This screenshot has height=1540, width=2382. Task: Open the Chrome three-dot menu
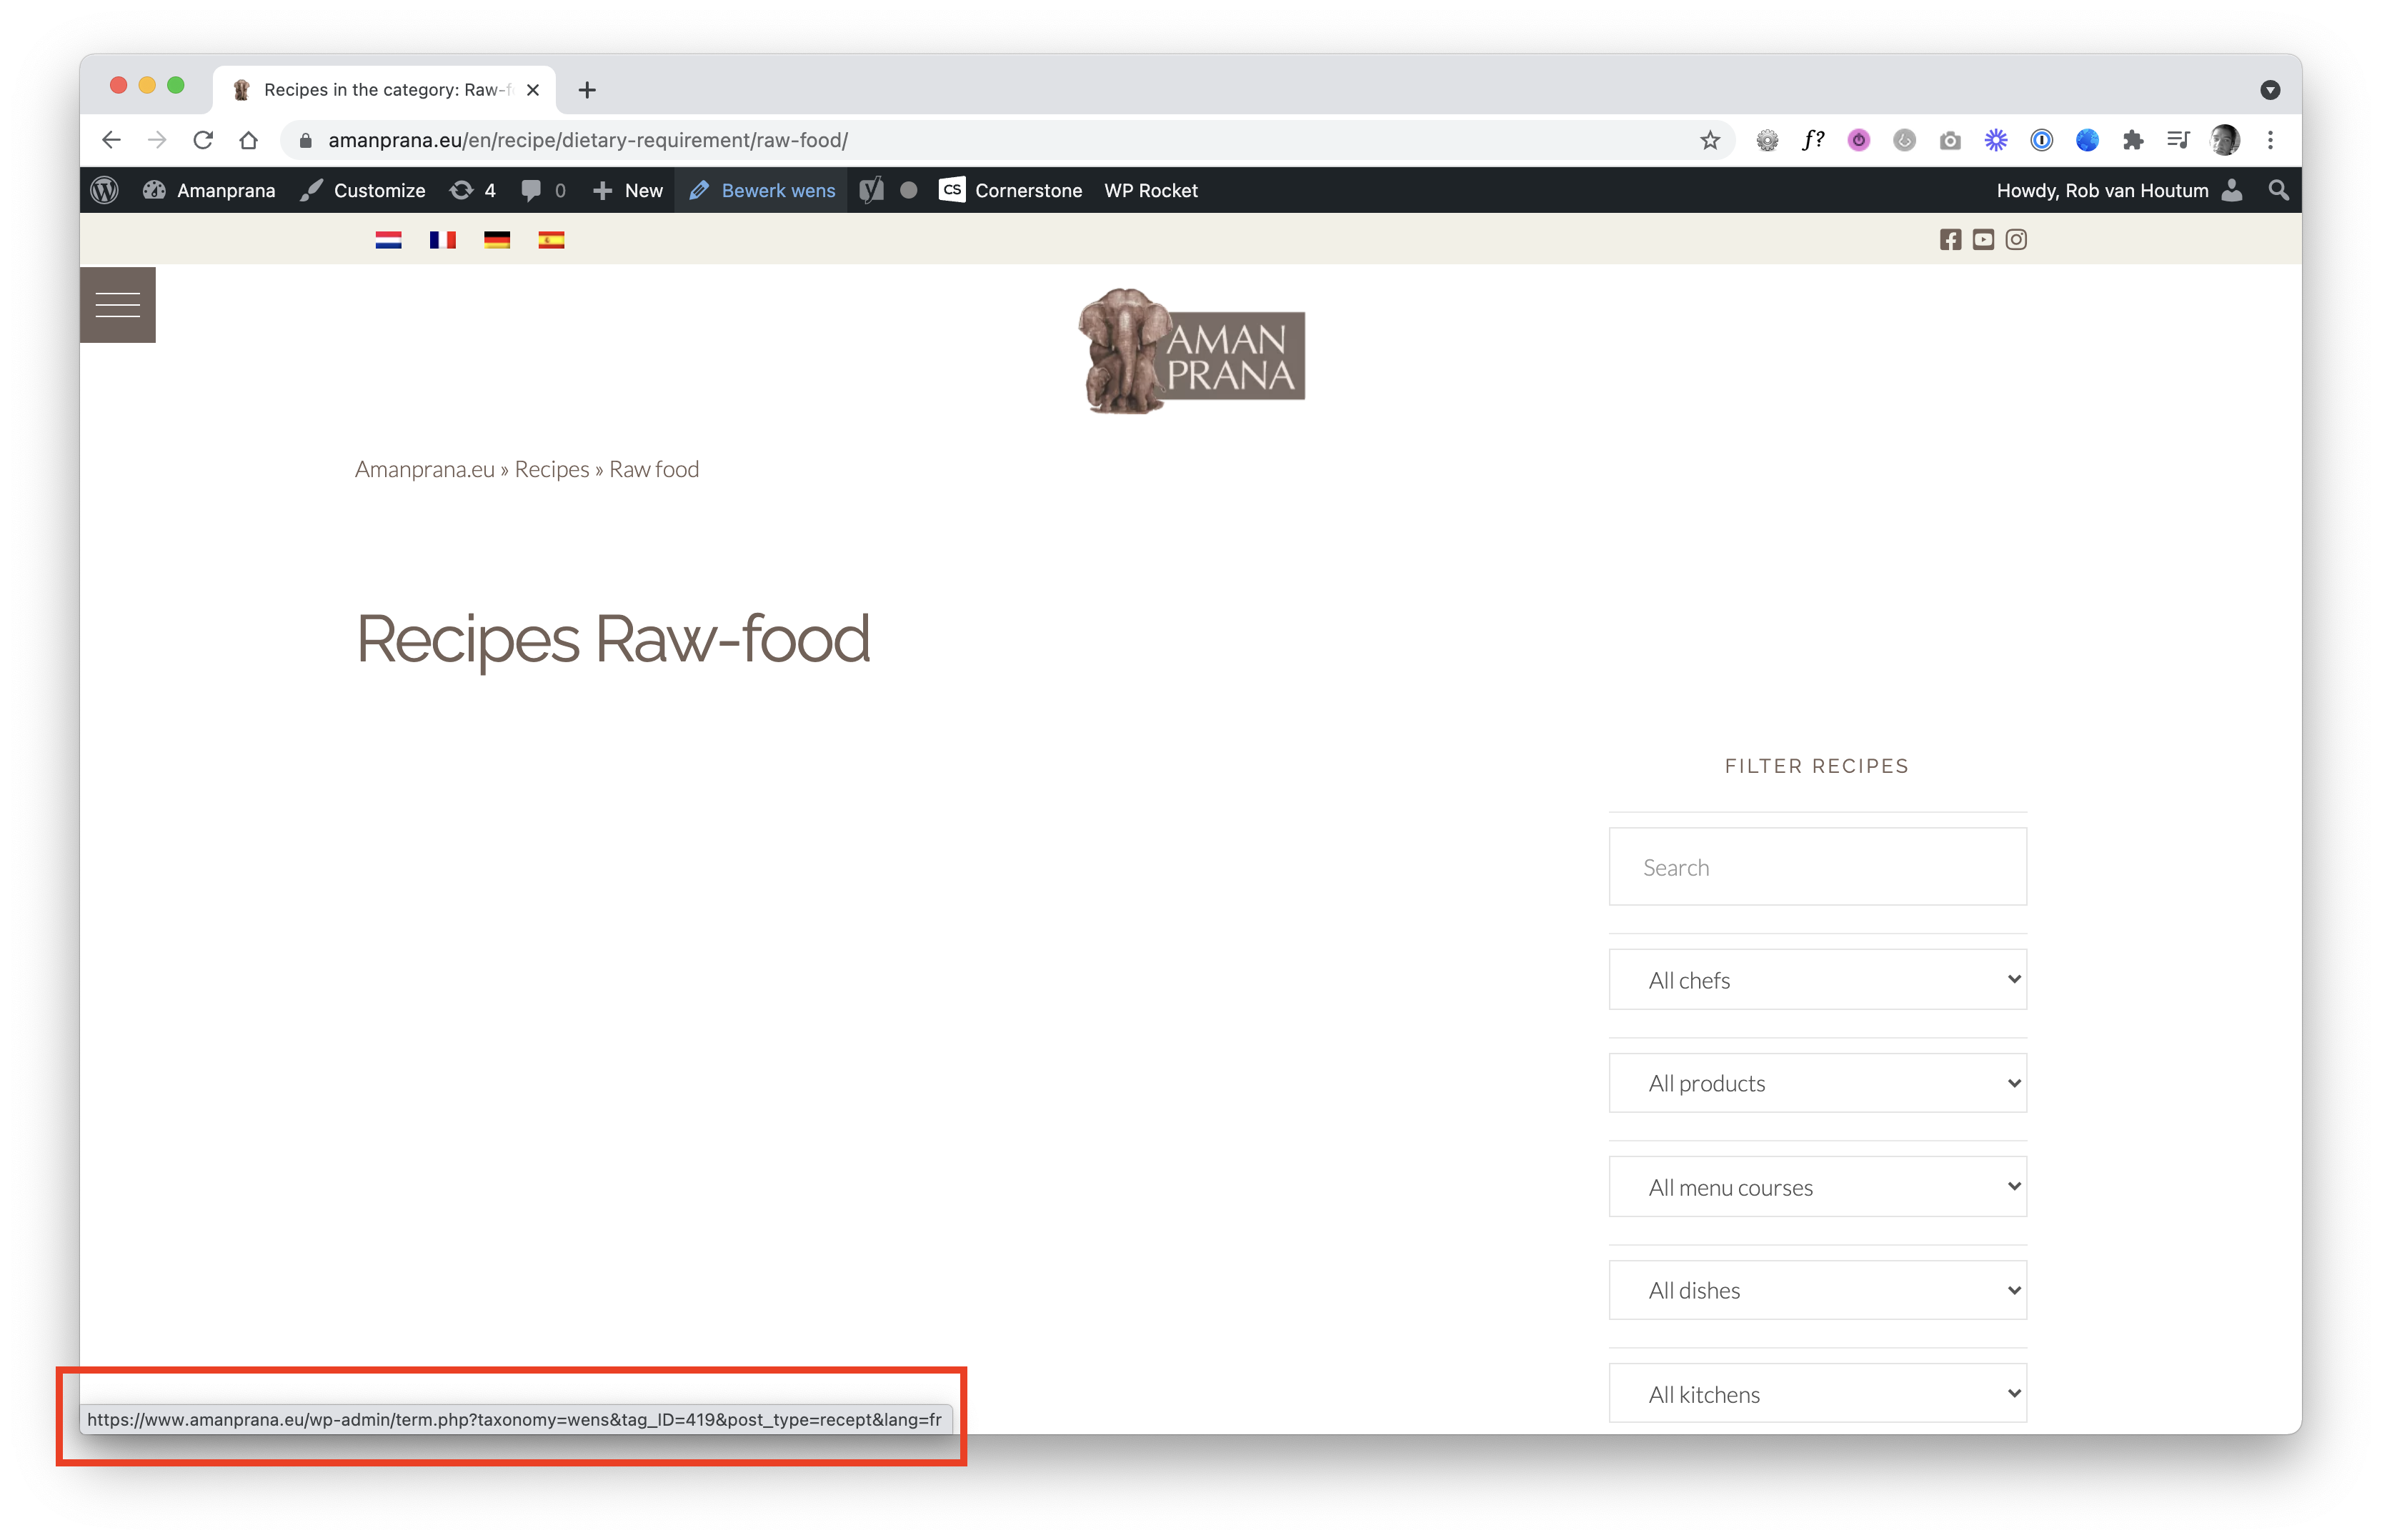(2270, 140)
